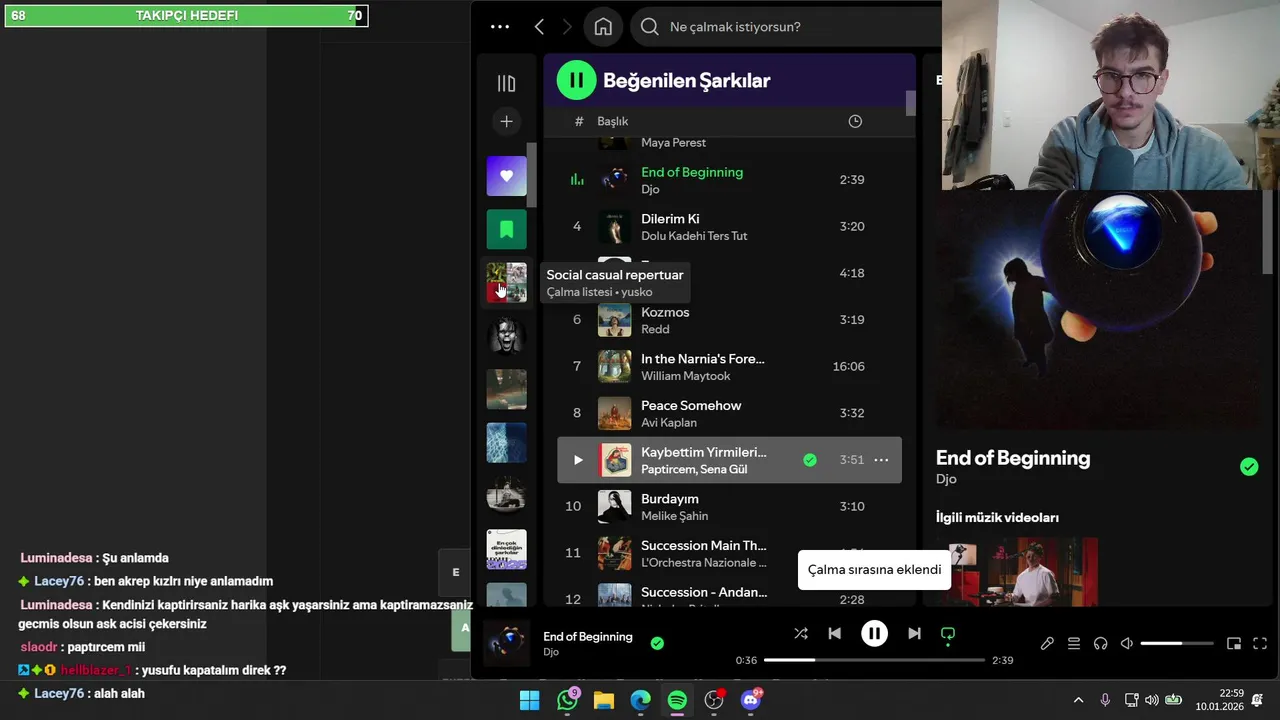
Task: Open Discord from the taskbar
Action: (x=751, y=700)
